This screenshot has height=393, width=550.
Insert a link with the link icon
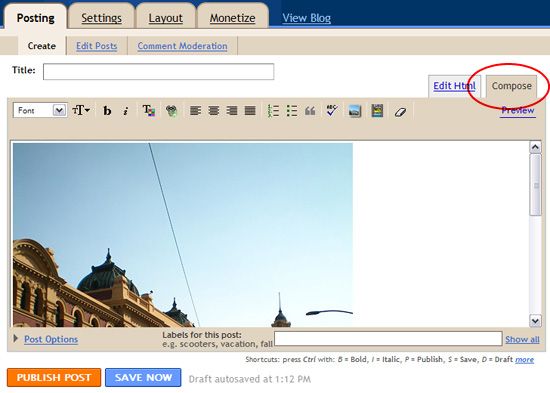click(x=171, y=111)
